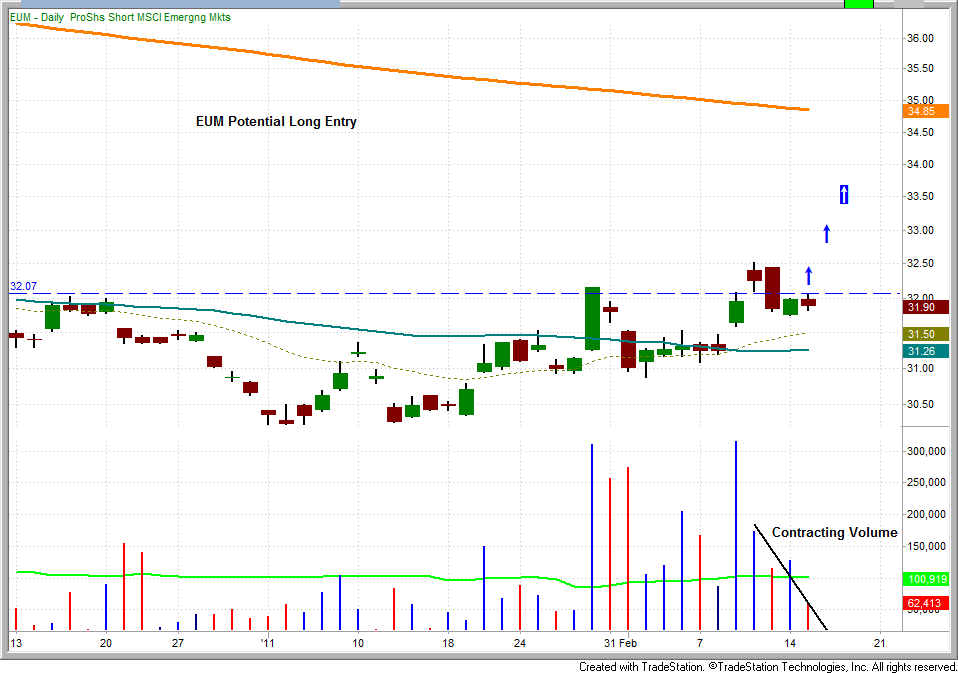Click the red 62,413 volume tag
This screenshot has width=958, height=673.
(x=925, y=603)
